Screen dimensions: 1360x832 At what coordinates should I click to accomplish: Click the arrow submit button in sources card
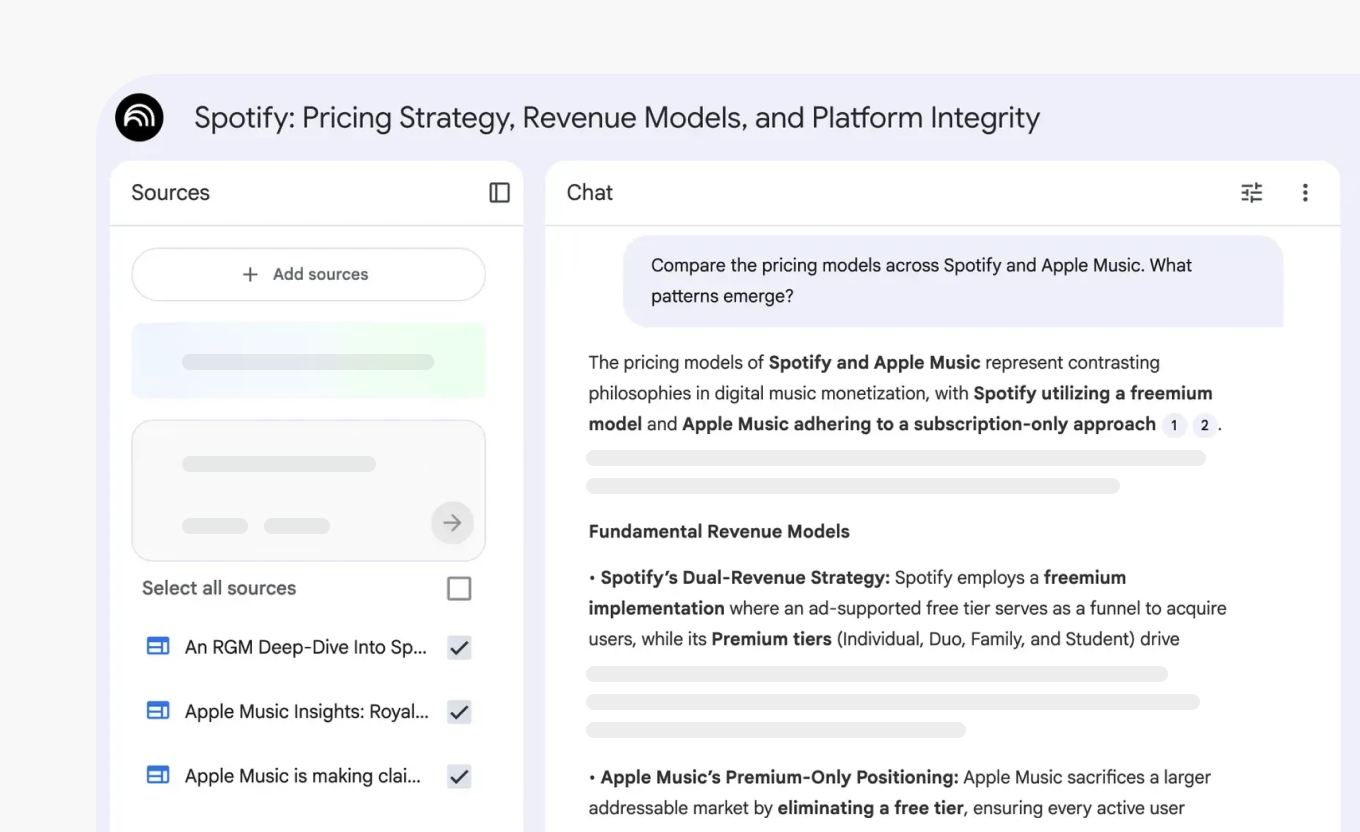click(x=452, y=522)
